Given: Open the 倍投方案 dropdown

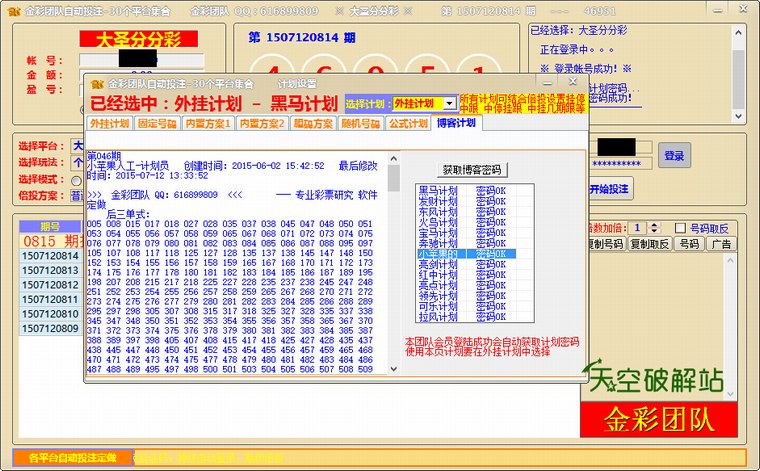Looking at the screenshot, I should pyautogui.click(x=76, y=195).
